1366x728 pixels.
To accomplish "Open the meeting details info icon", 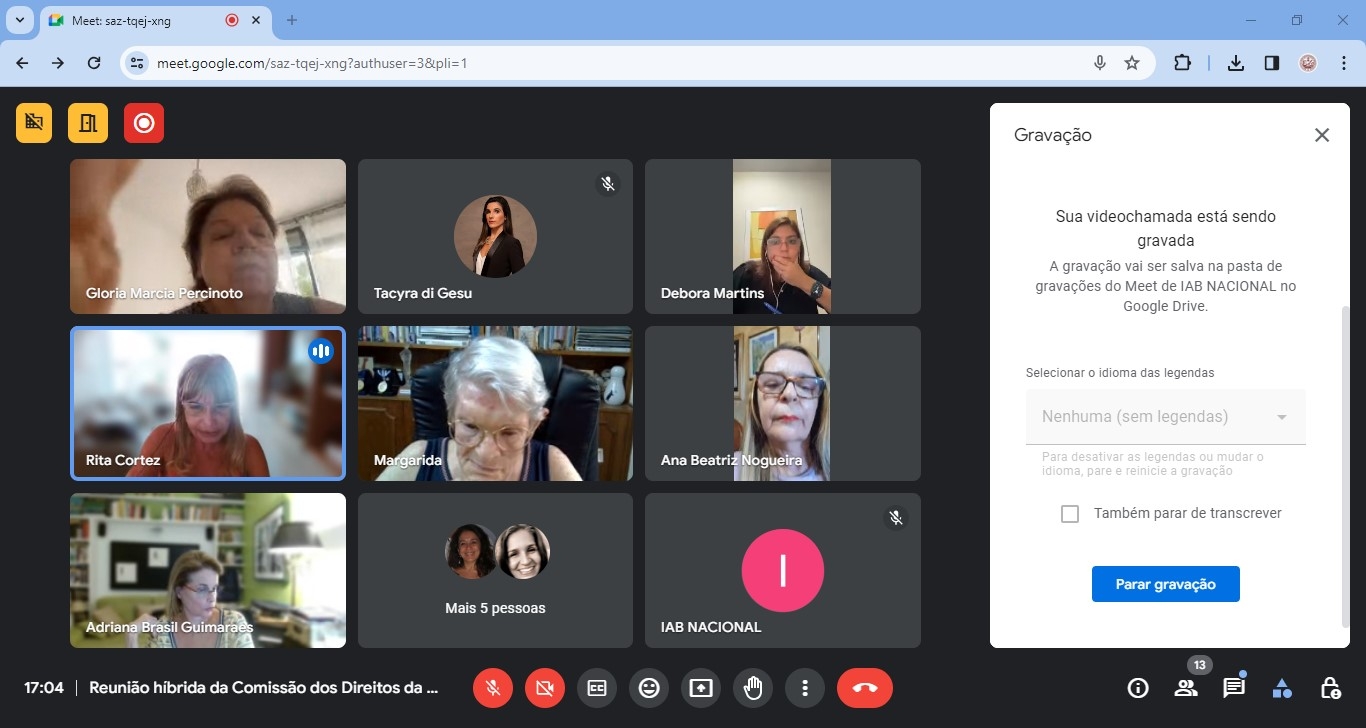I will pos(1137,688).
